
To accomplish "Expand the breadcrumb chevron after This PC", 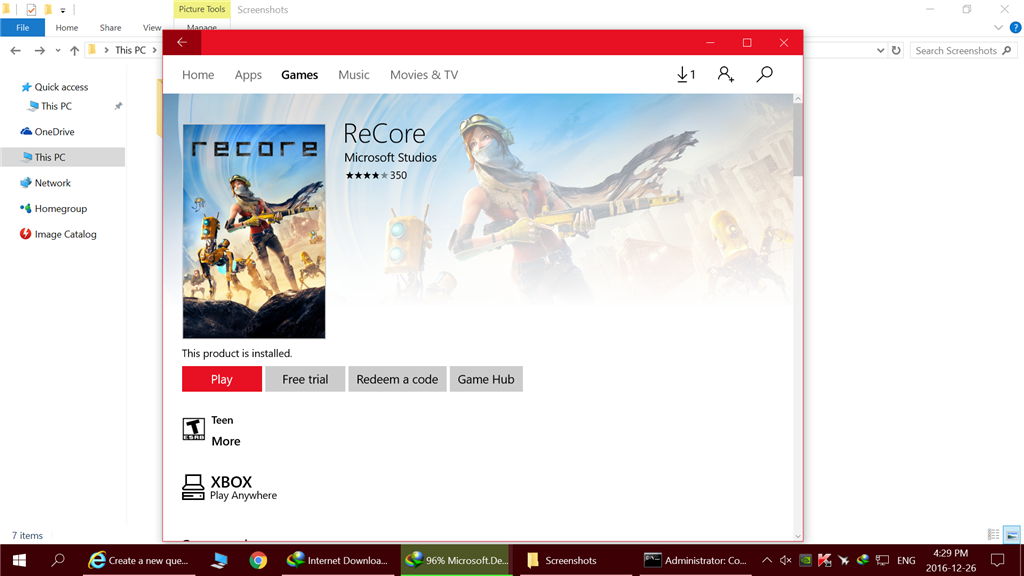I will coord(155,50).
